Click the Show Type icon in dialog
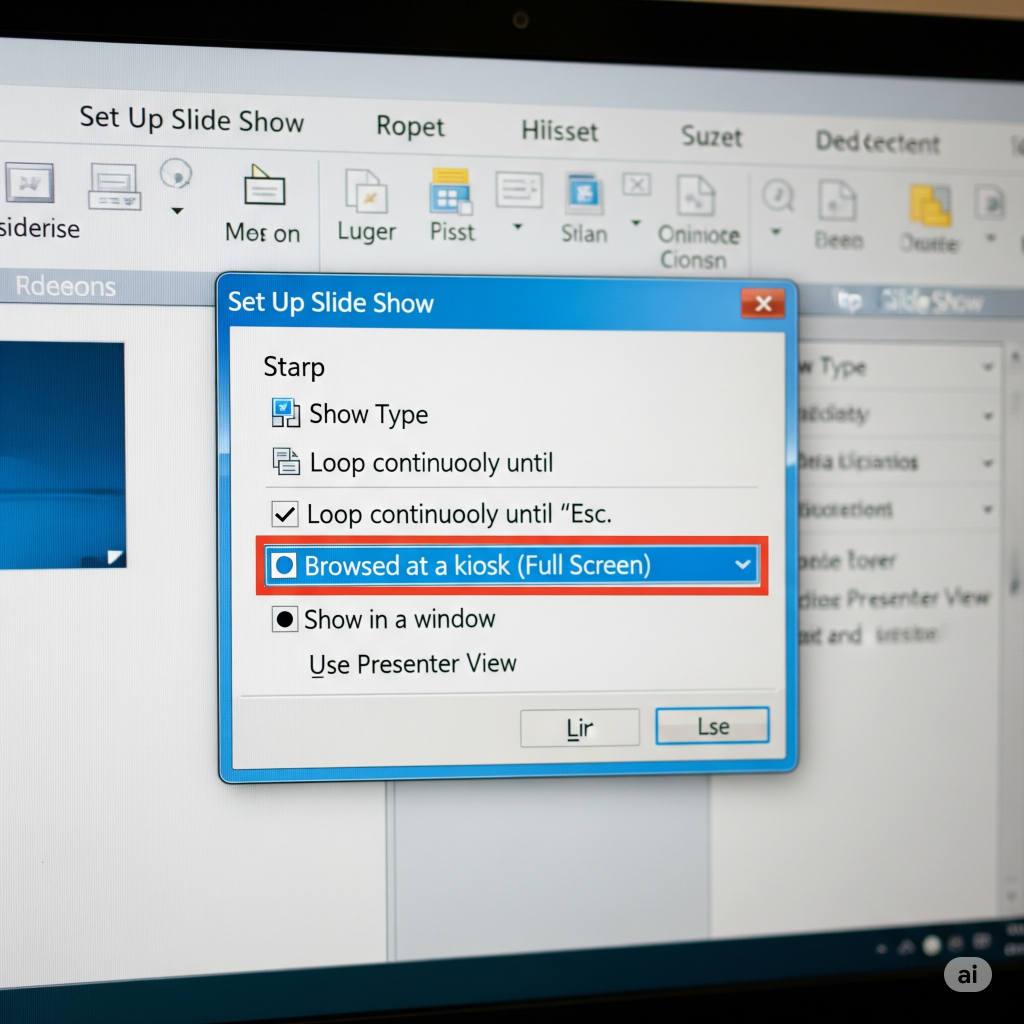 point(286,413)
